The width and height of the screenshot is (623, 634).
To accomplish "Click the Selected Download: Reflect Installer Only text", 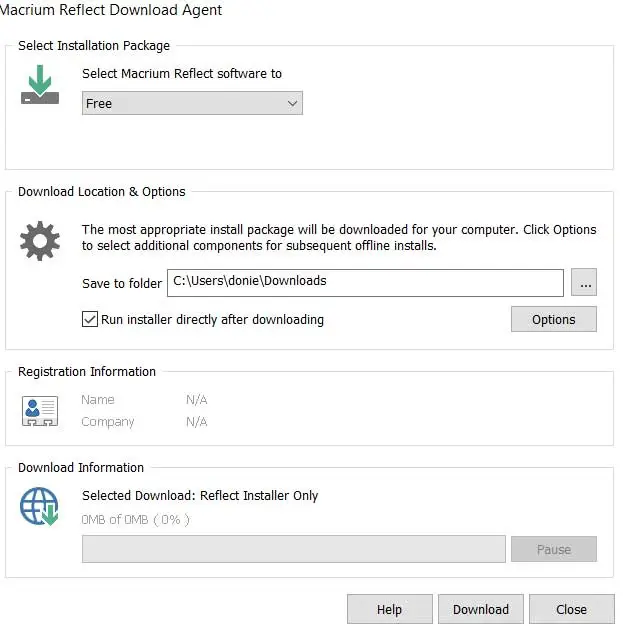I will (200, 495).
